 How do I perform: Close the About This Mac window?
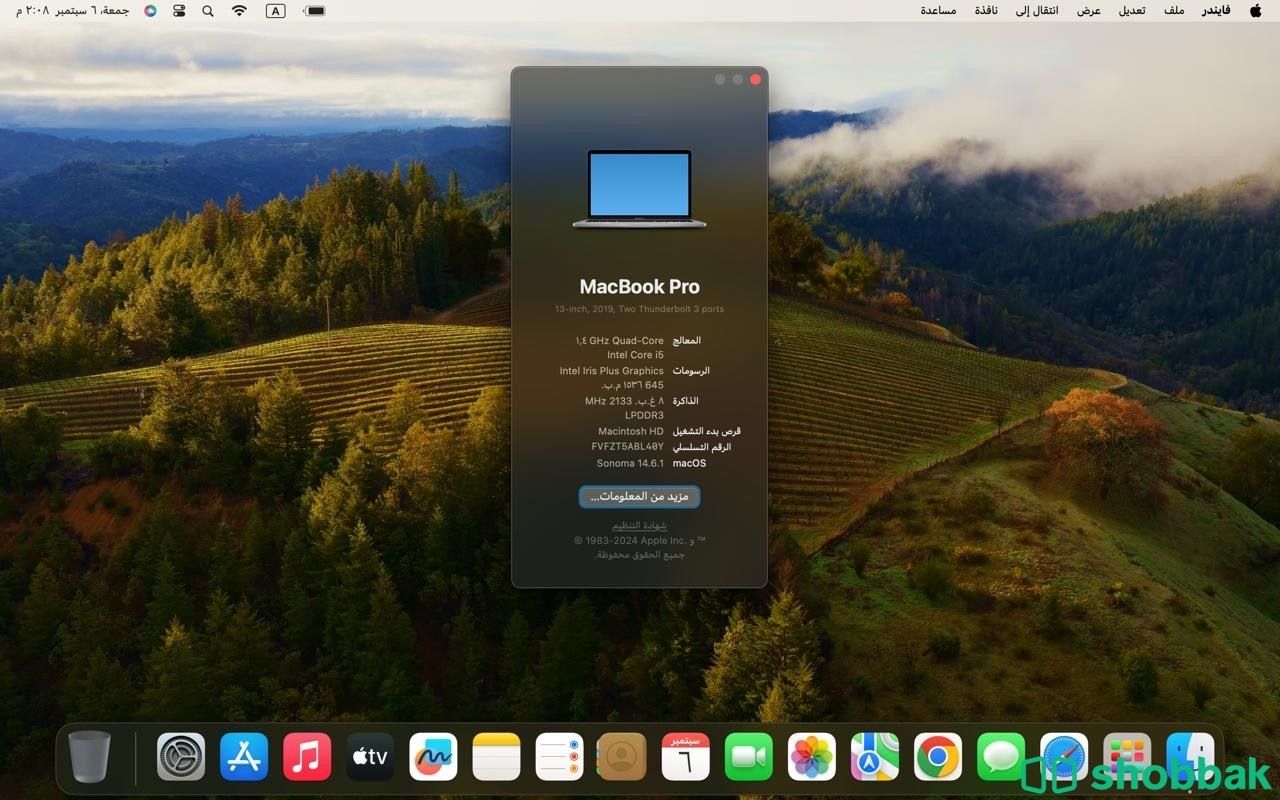(756, 79)
